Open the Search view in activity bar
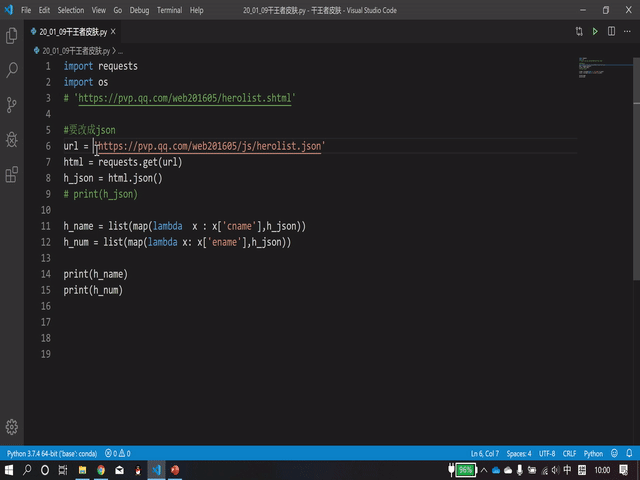Screen dimensions: 640x480 [x=12, y=70]
